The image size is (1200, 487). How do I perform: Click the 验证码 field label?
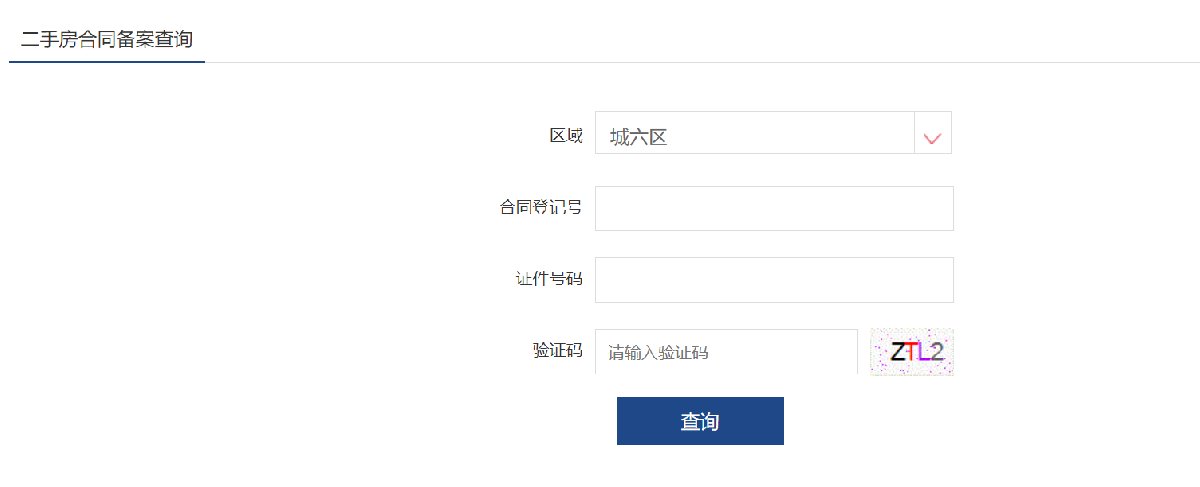pos(557,350)
